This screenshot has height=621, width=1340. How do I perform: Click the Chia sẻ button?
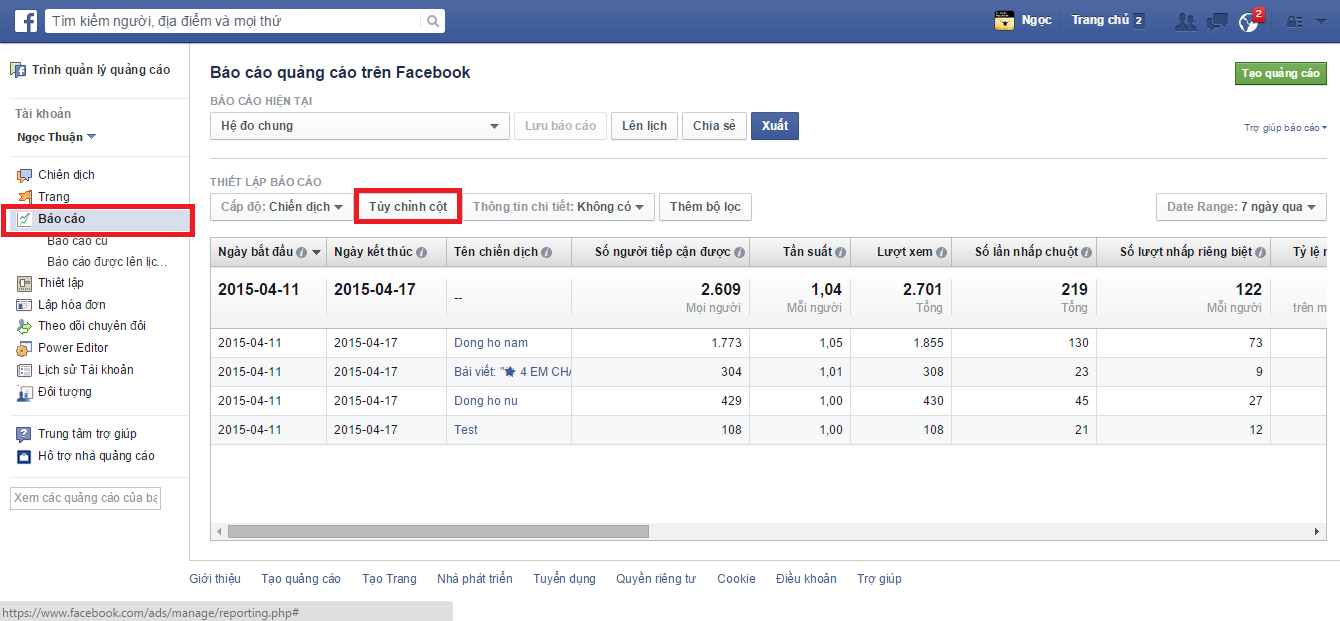tap(714, 126)
